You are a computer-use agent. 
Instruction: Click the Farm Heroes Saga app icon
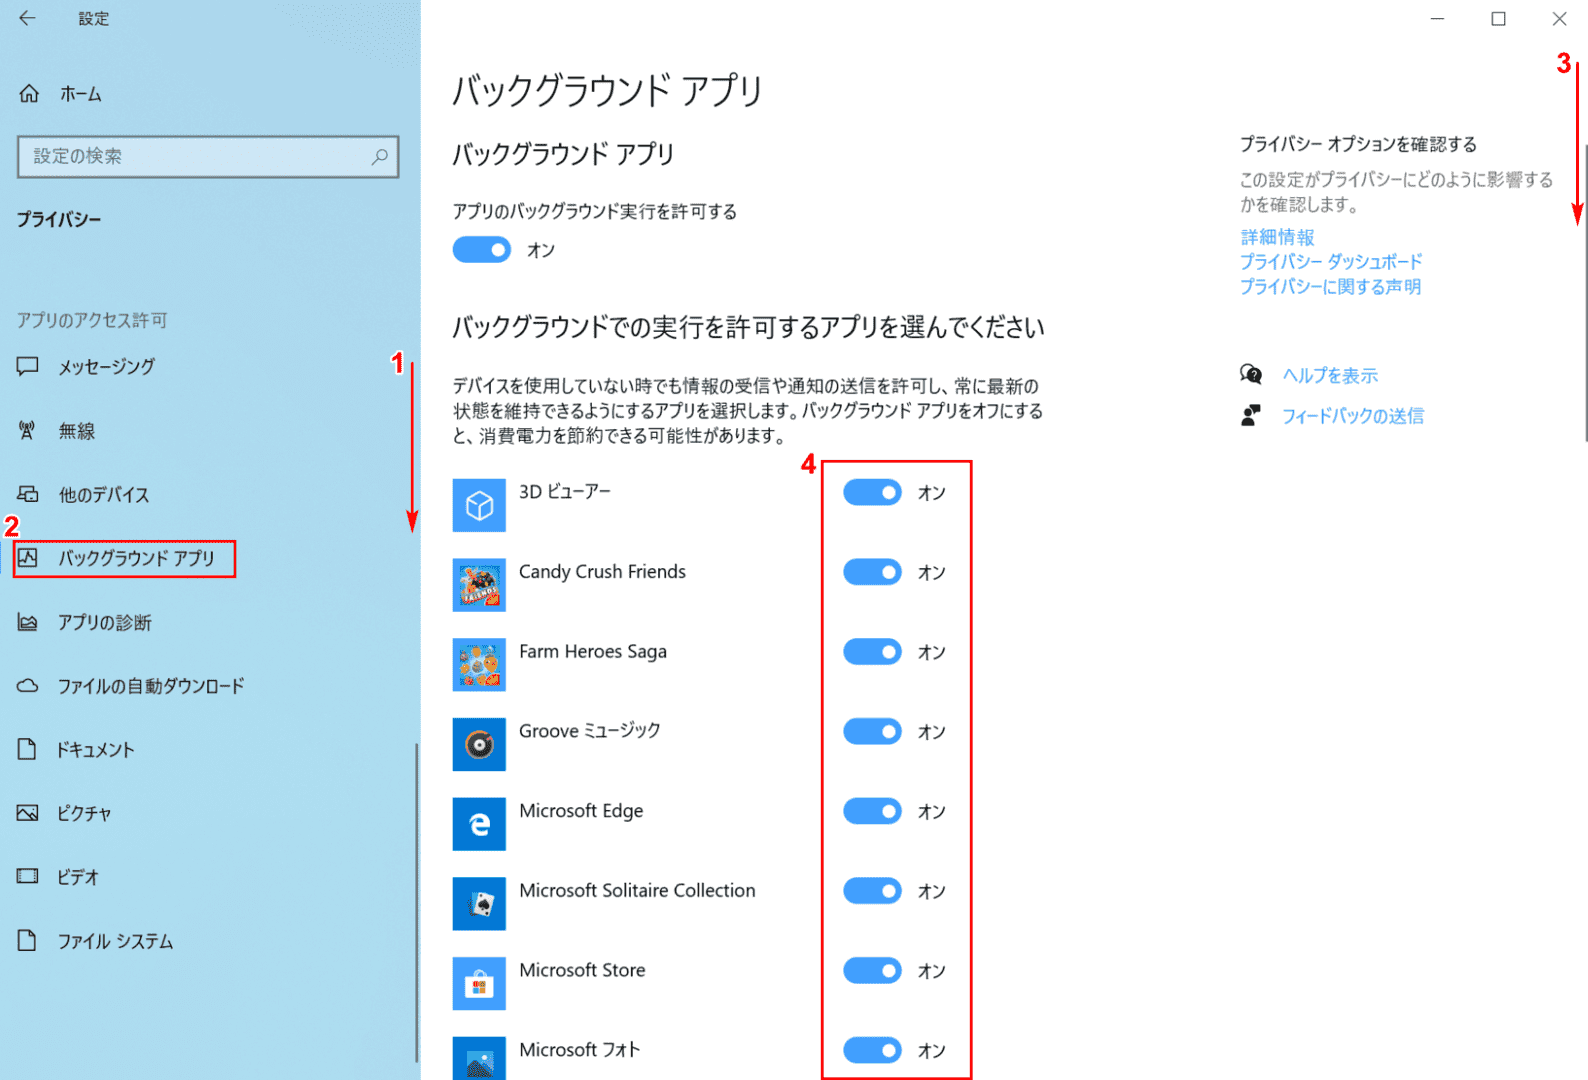[x=479, y=665]
